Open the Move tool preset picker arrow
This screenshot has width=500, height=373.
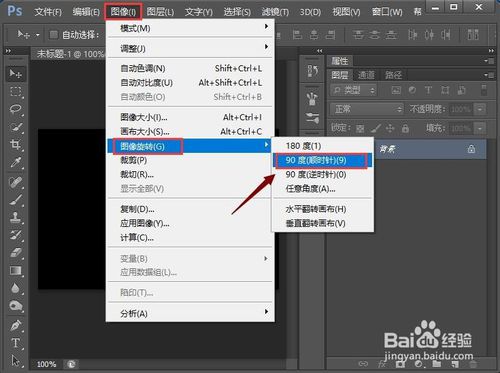coord(38,35)
